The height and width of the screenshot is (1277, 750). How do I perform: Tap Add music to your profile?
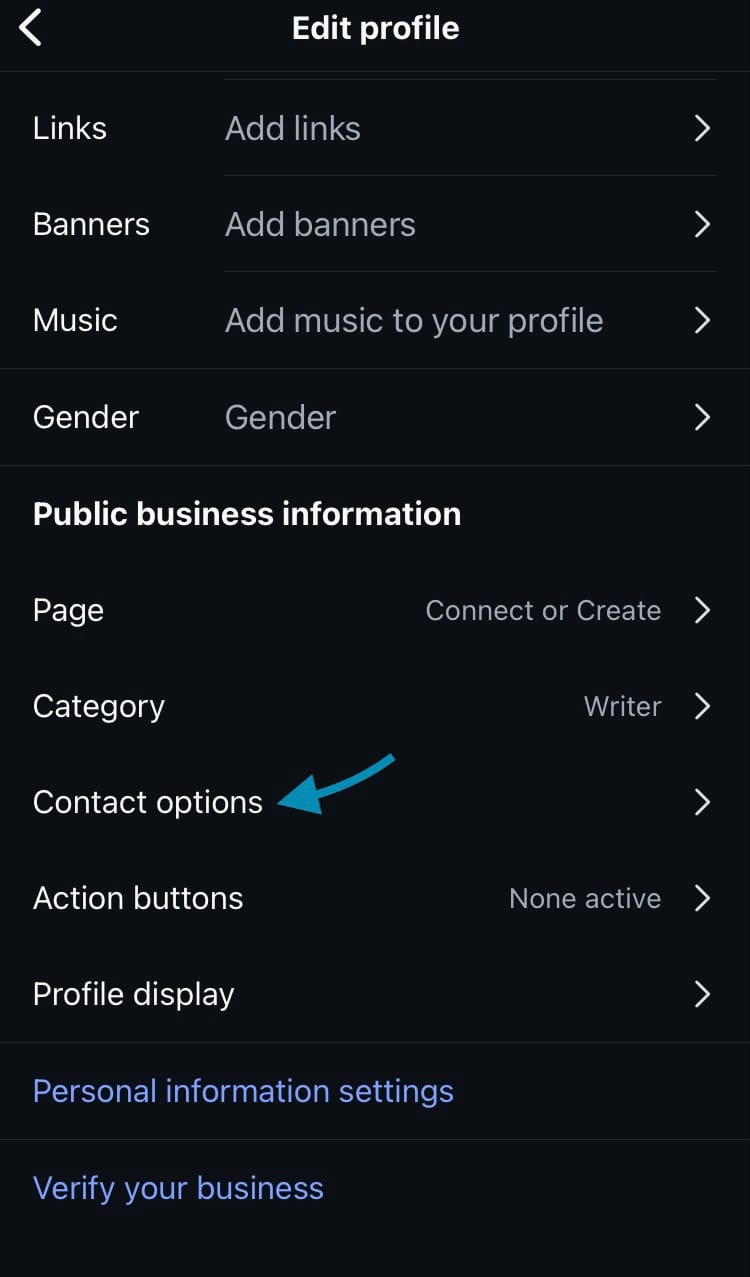coord(414,320)
